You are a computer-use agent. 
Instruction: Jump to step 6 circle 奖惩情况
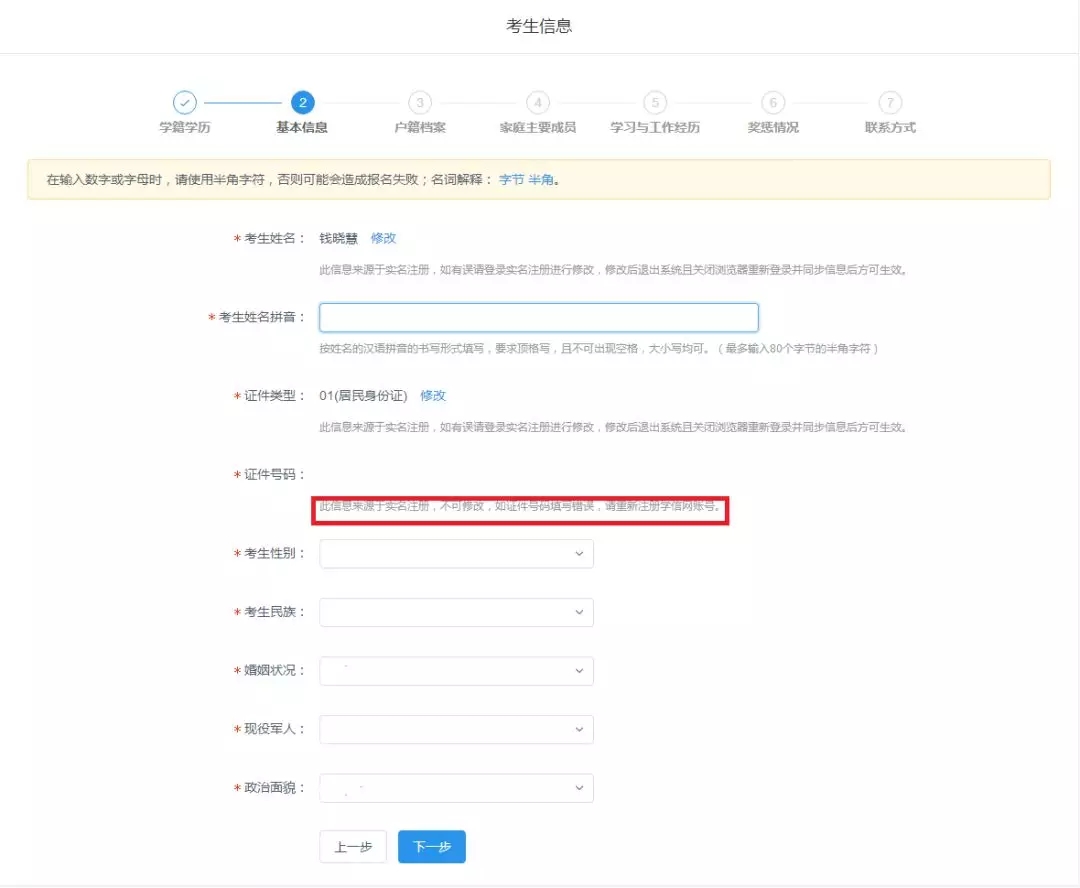tap(773, 102)
